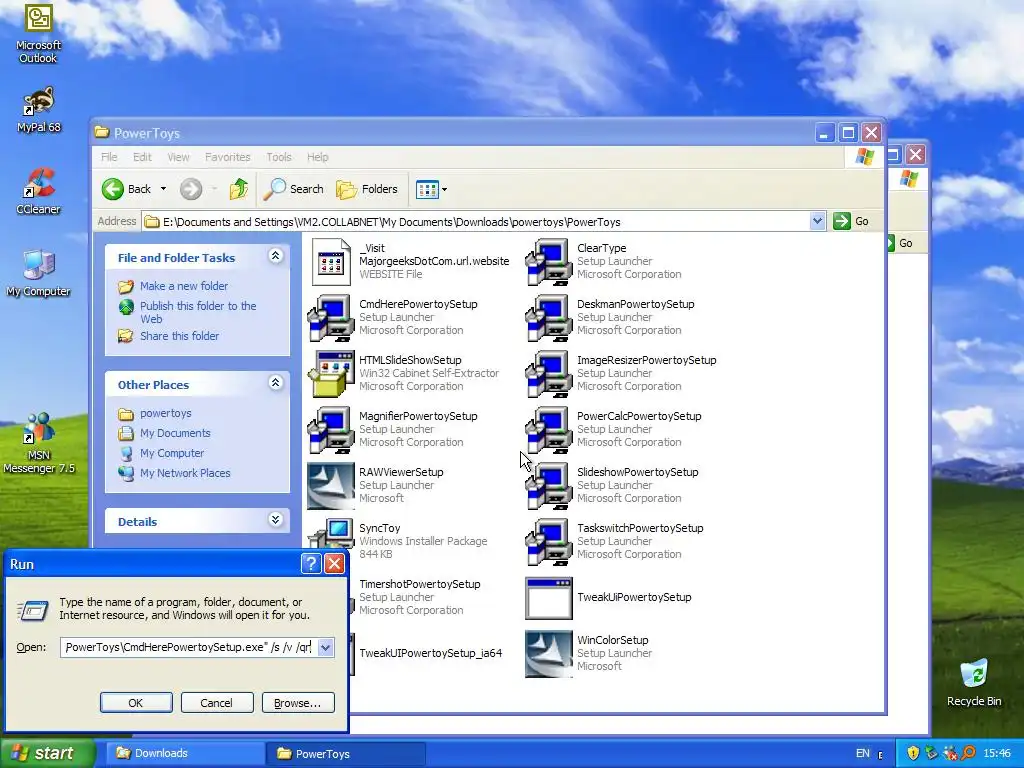Open MSN Messenger 7.5 desktop shortcut
The image size is (1024, 768).
(39, 429)
